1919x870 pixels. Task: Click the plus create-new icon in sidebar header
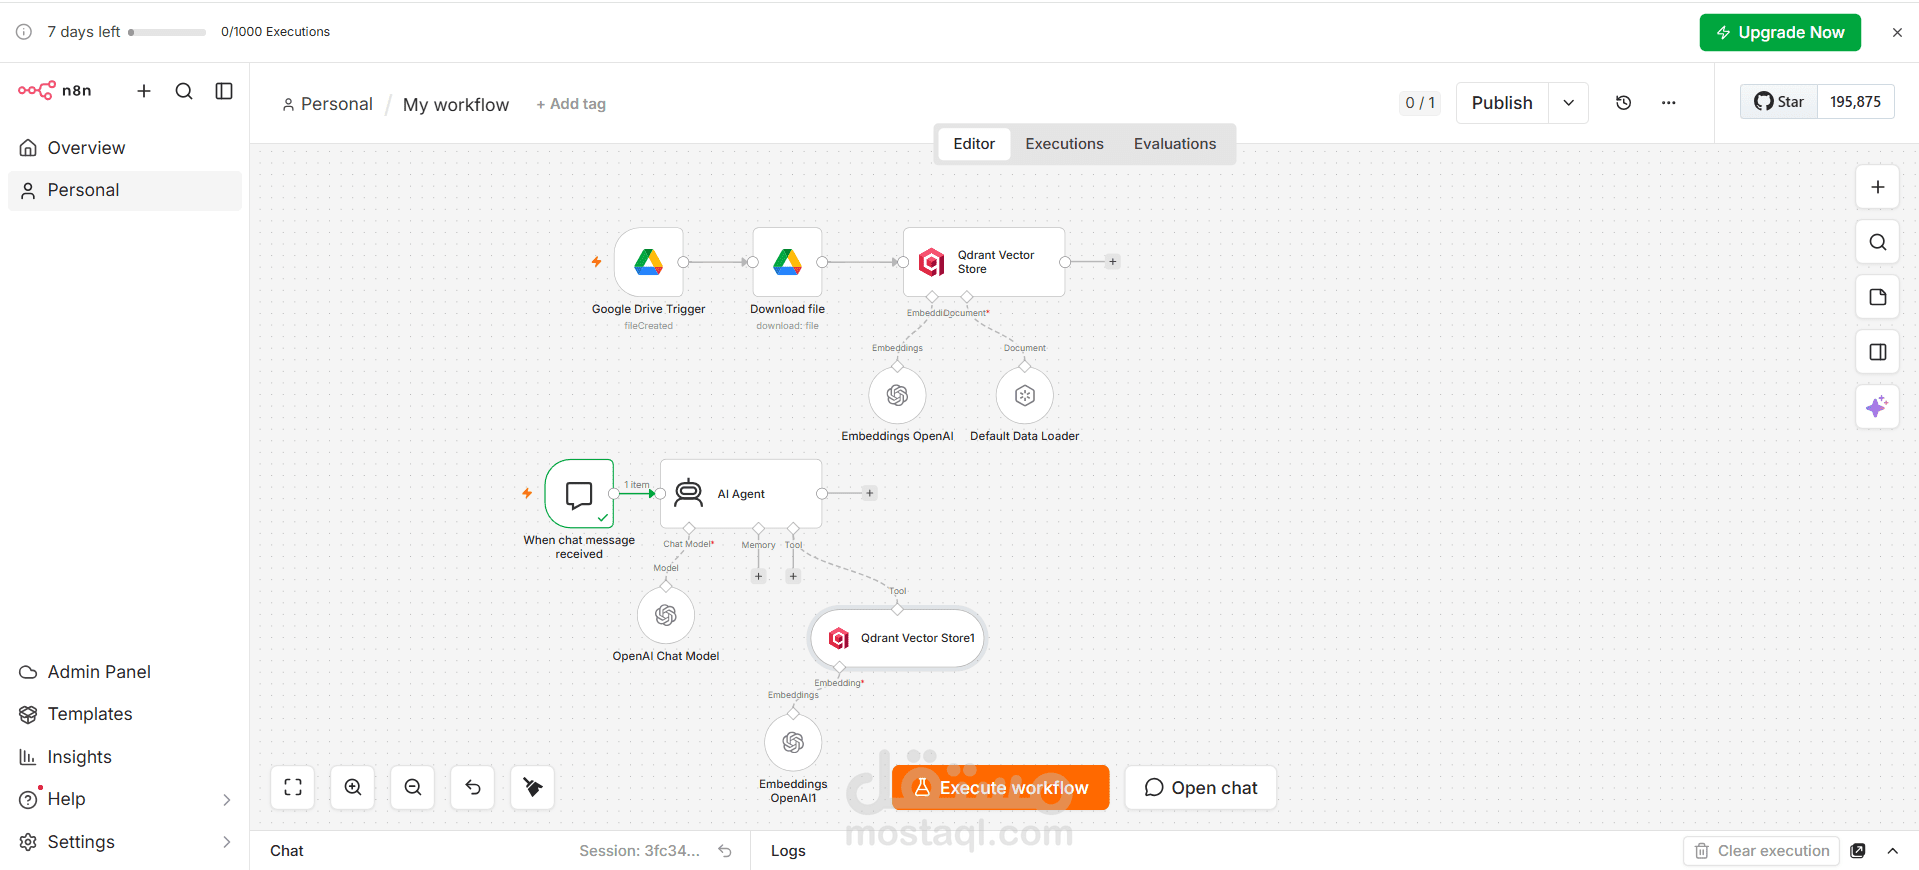(x=144, y=91)
